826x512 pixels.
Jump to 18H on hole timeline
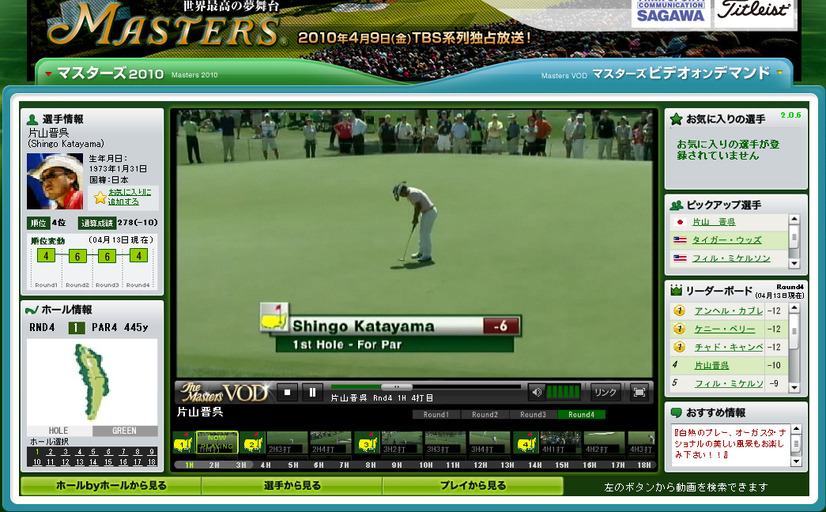point(644,465)
